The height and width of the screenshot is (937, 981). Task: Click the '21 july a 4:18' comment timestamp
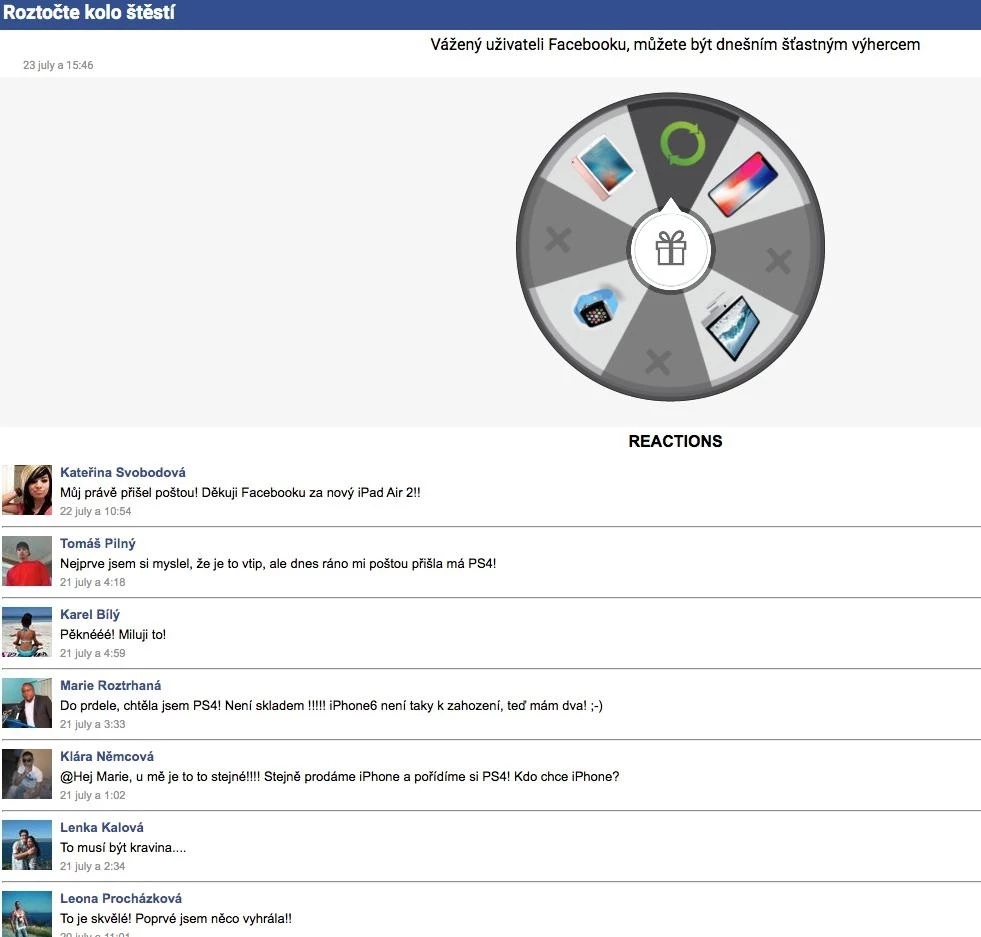(93, 582)
